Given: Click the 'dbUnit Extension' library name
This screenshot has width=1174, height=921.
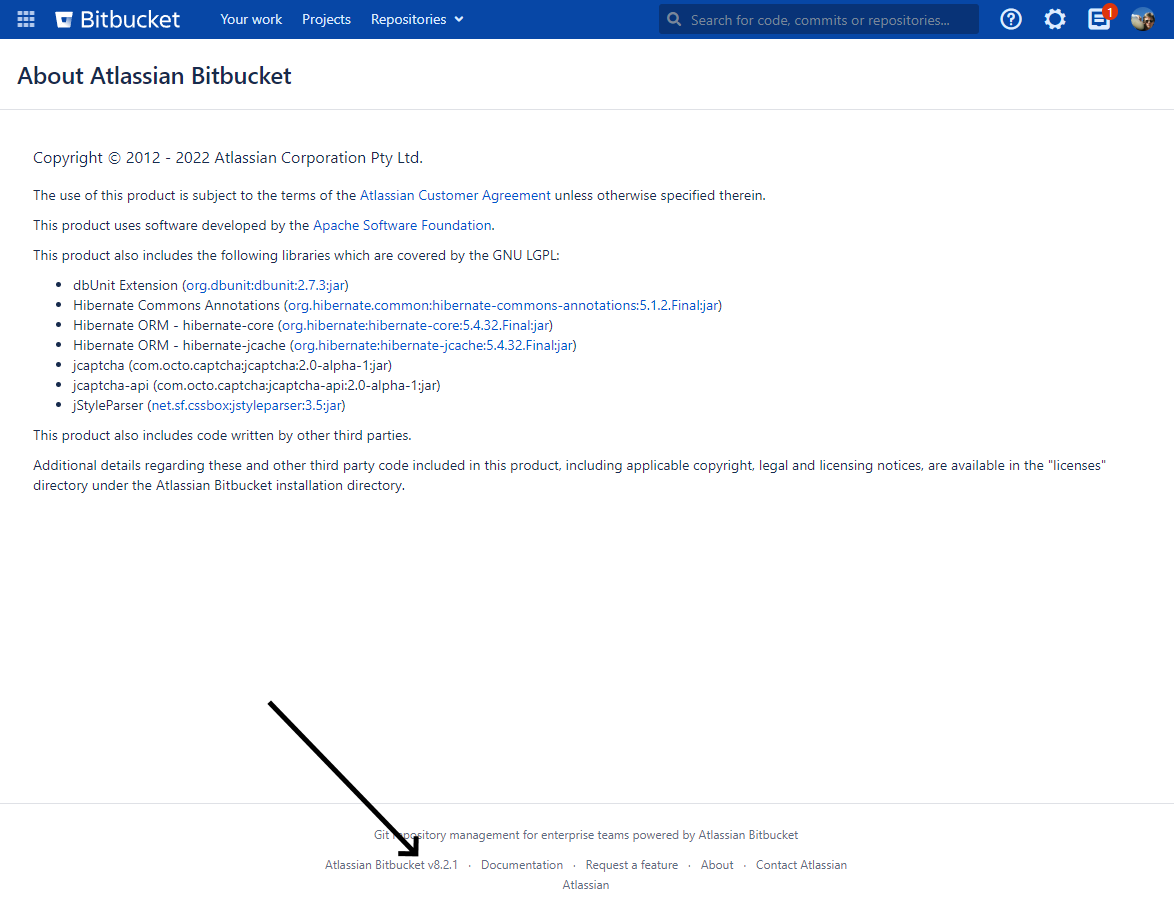Looking at the screenshot, I should pos(125,285).
